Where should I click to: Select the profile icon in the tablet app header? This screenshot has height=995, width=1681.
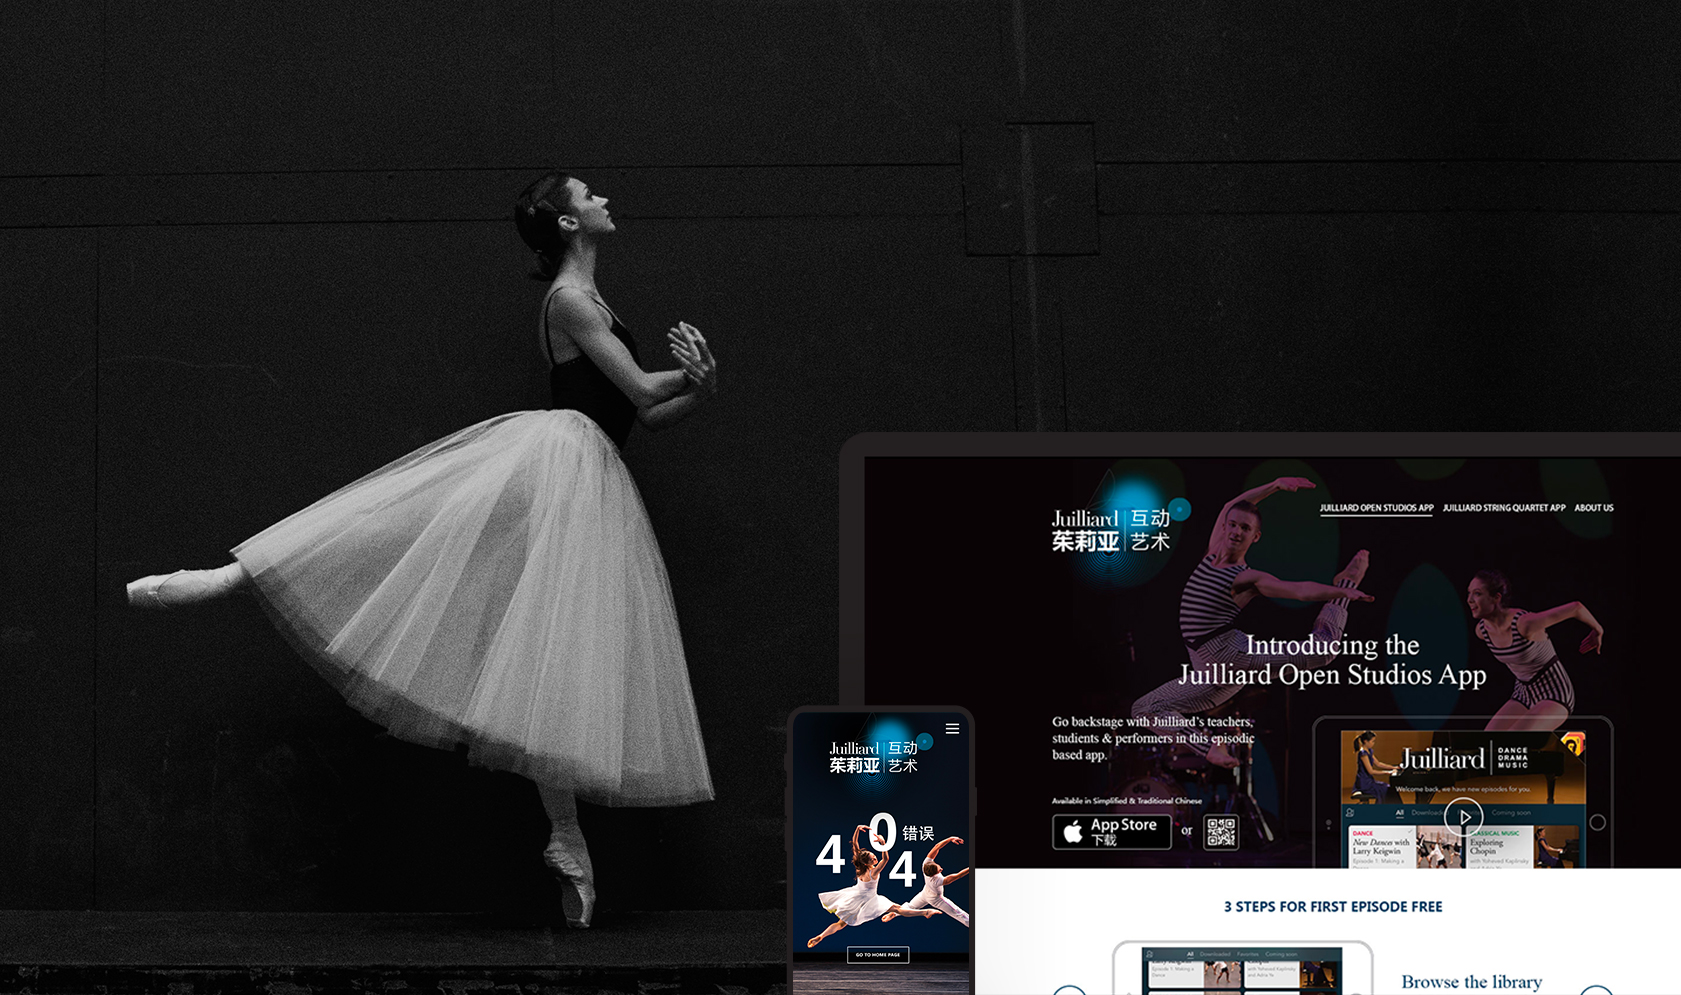tap(1350, 813)
